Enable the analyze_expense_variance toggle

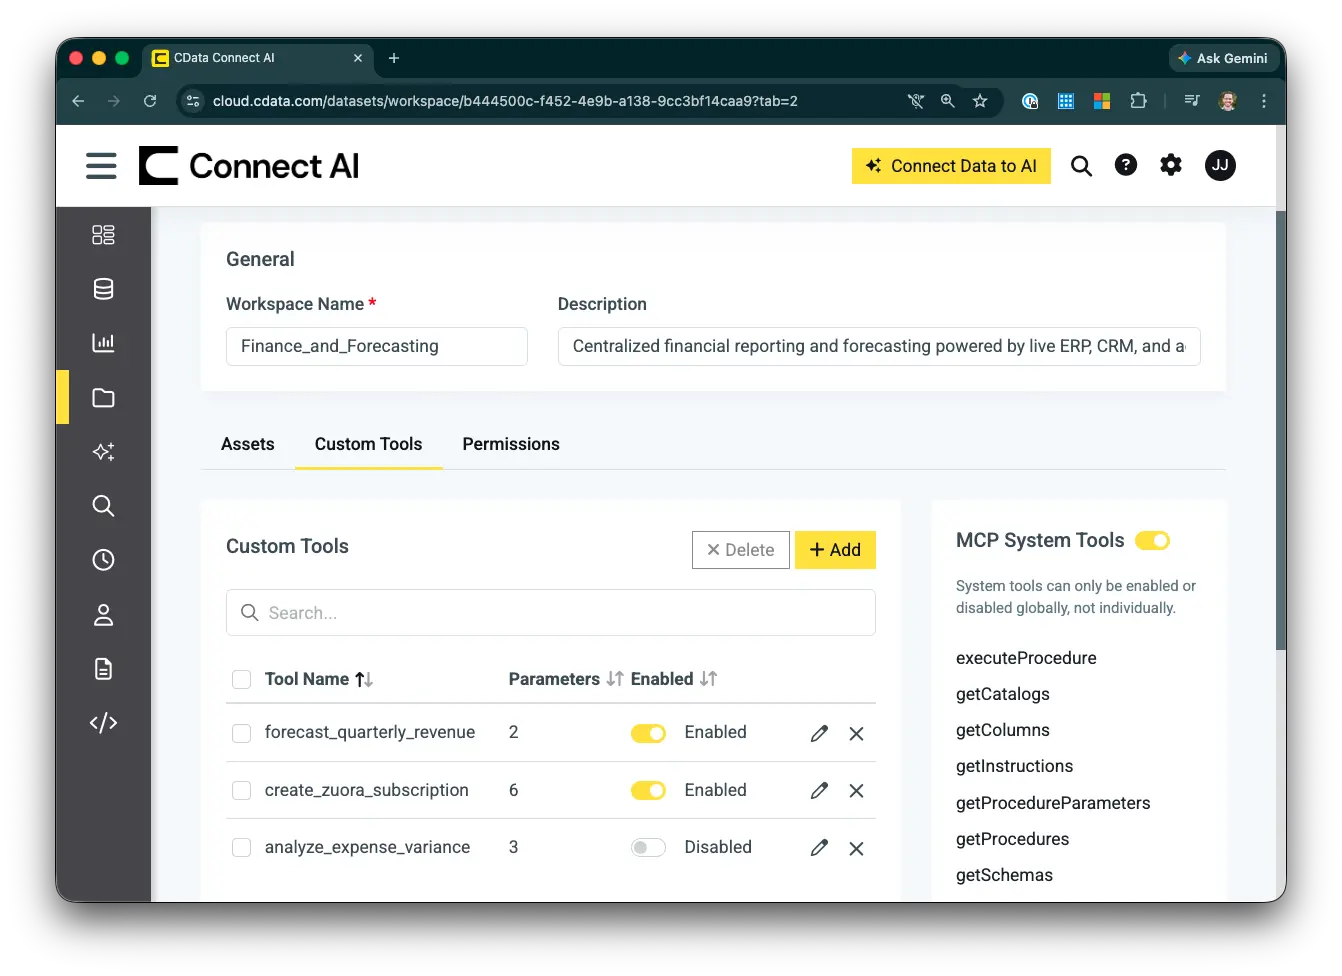tap(648, 847)
